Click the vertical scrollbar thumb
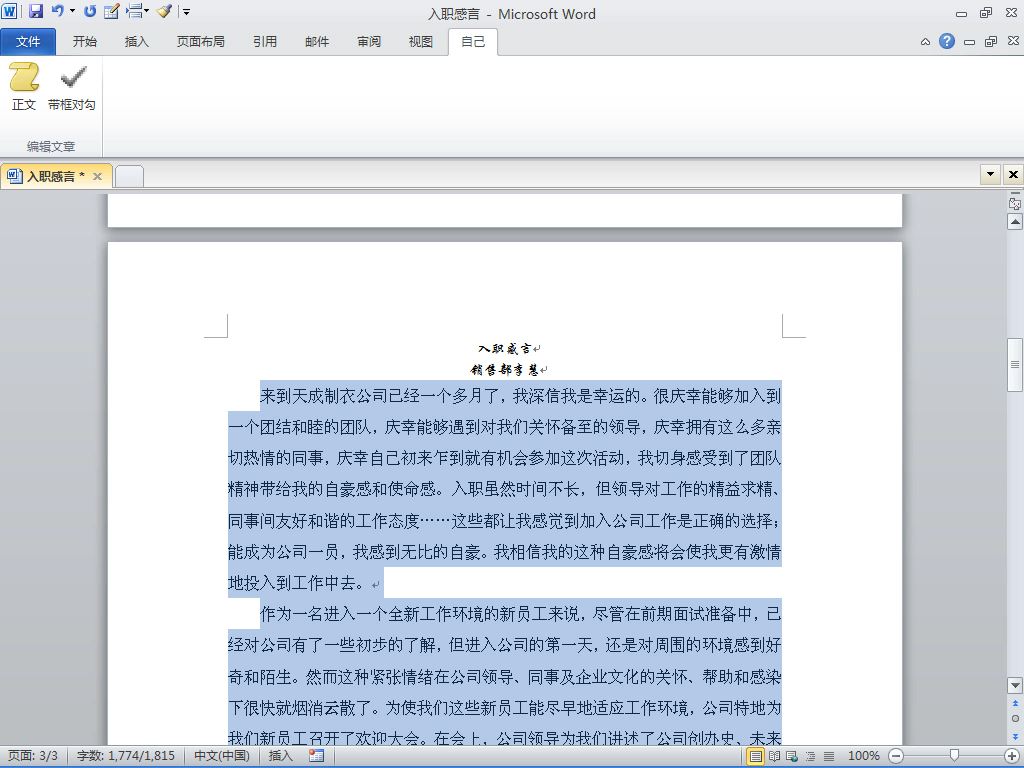Screen dimensions: 1024x768 click(1015, 364)
